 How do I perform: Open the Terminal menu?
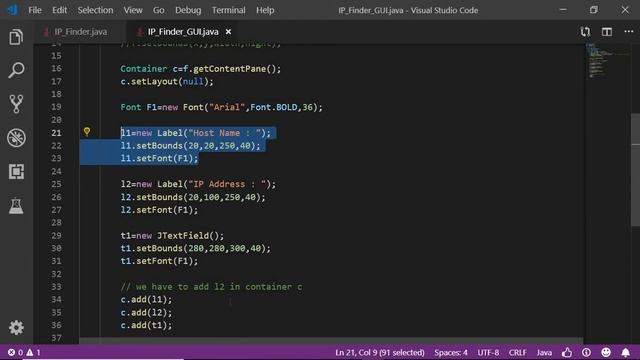pyautogui.click(x=228, y=10)
